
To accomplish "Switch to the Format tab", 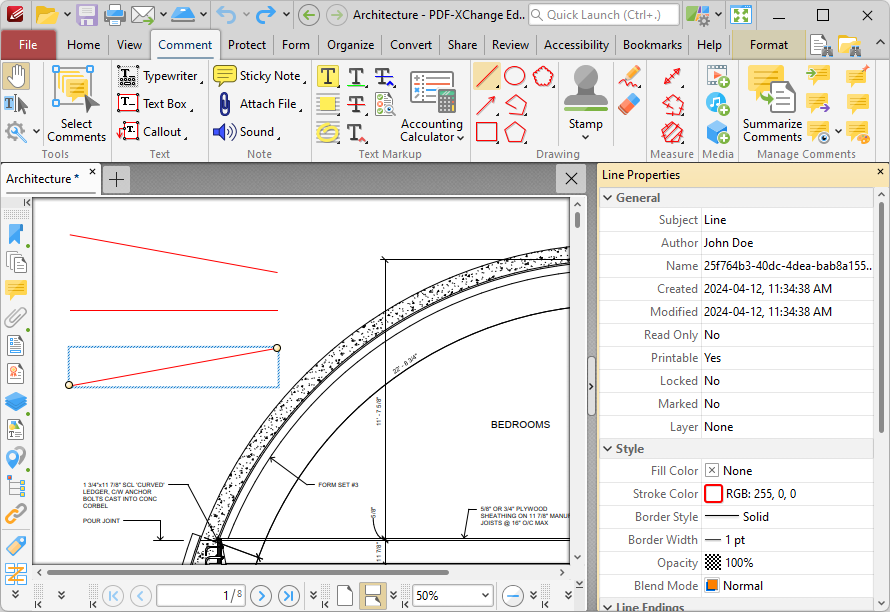I will coord(769,45).
